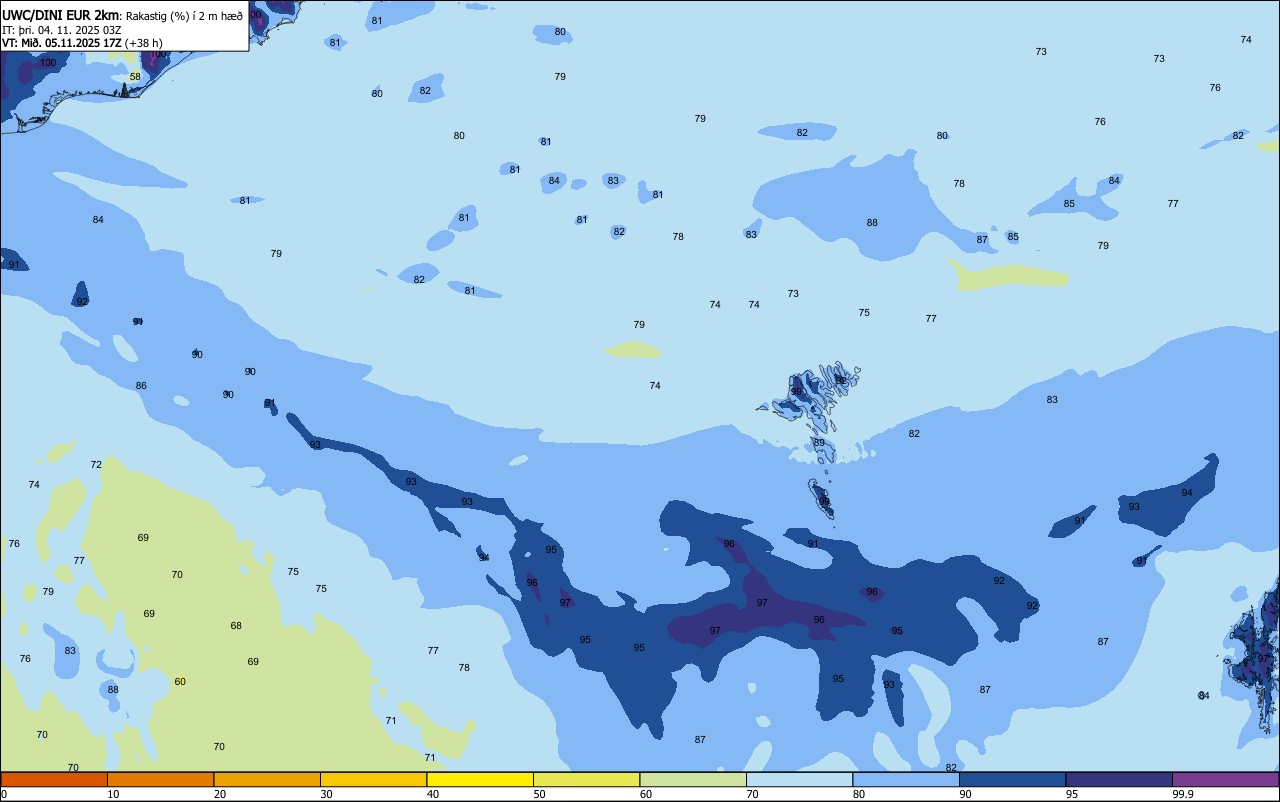Click the 60–70 pale green legend swatch
Screen dimensions: 1280x802
pos(693,779)
